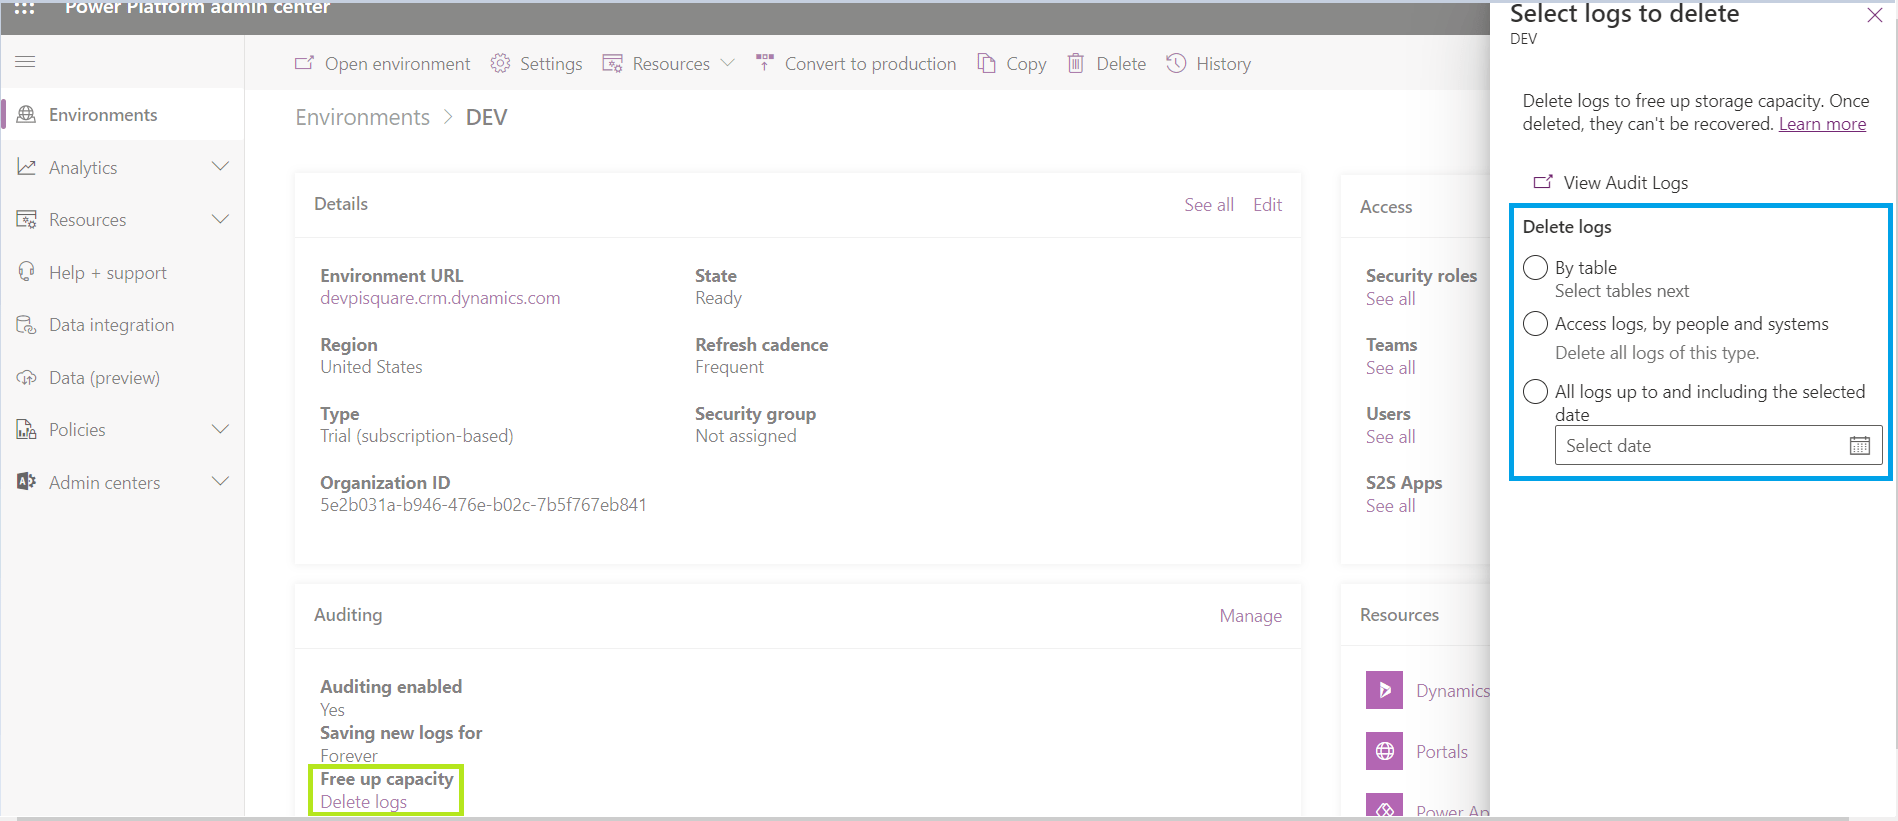This screenshot has width=1898, height=821.
Task: Click the Policies icon in sidebar
Action: tap(27, 430)
